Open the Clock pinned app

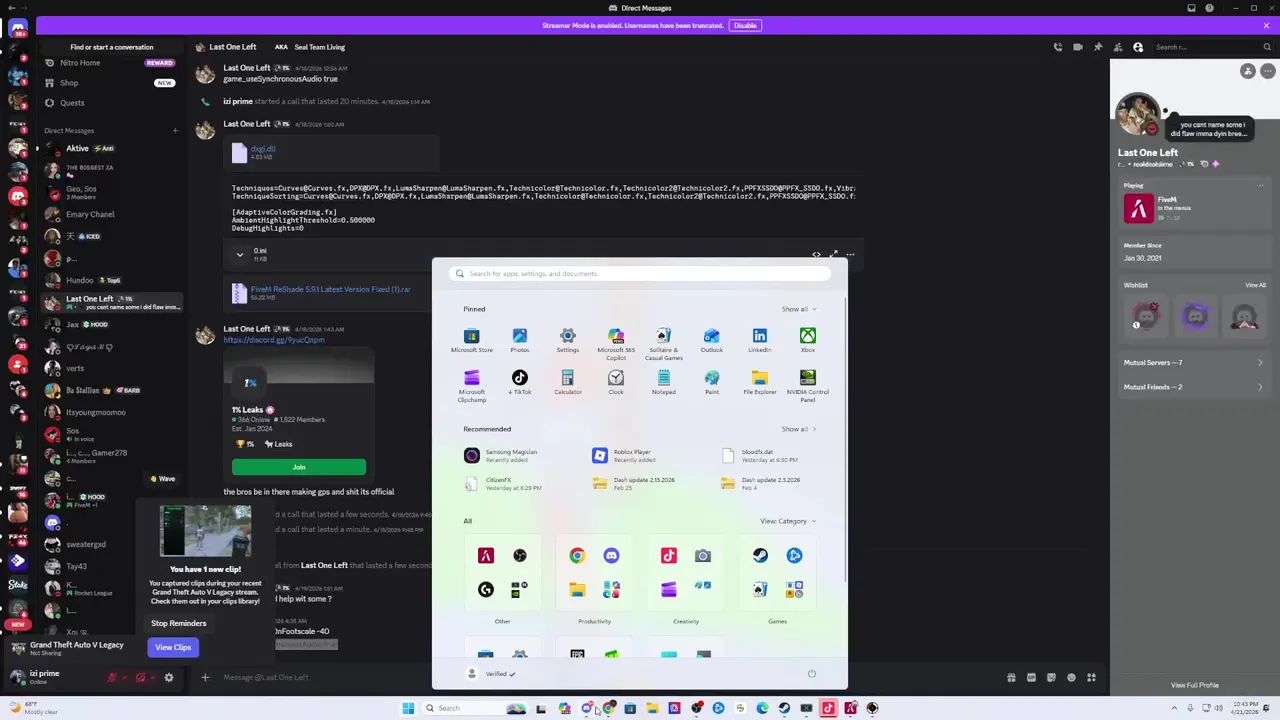[615, 382]
